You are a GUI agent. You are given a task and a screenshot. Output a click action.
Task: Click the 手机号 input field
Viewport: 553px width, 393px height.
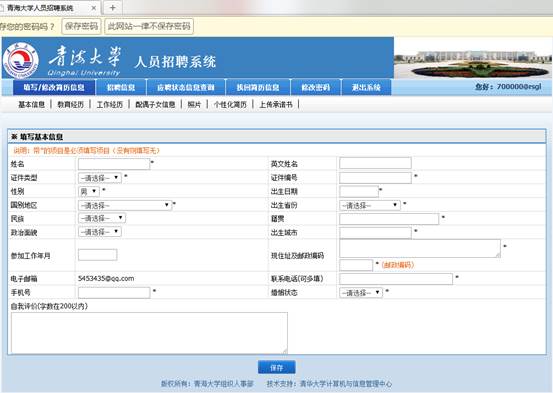tap(114, 292)
